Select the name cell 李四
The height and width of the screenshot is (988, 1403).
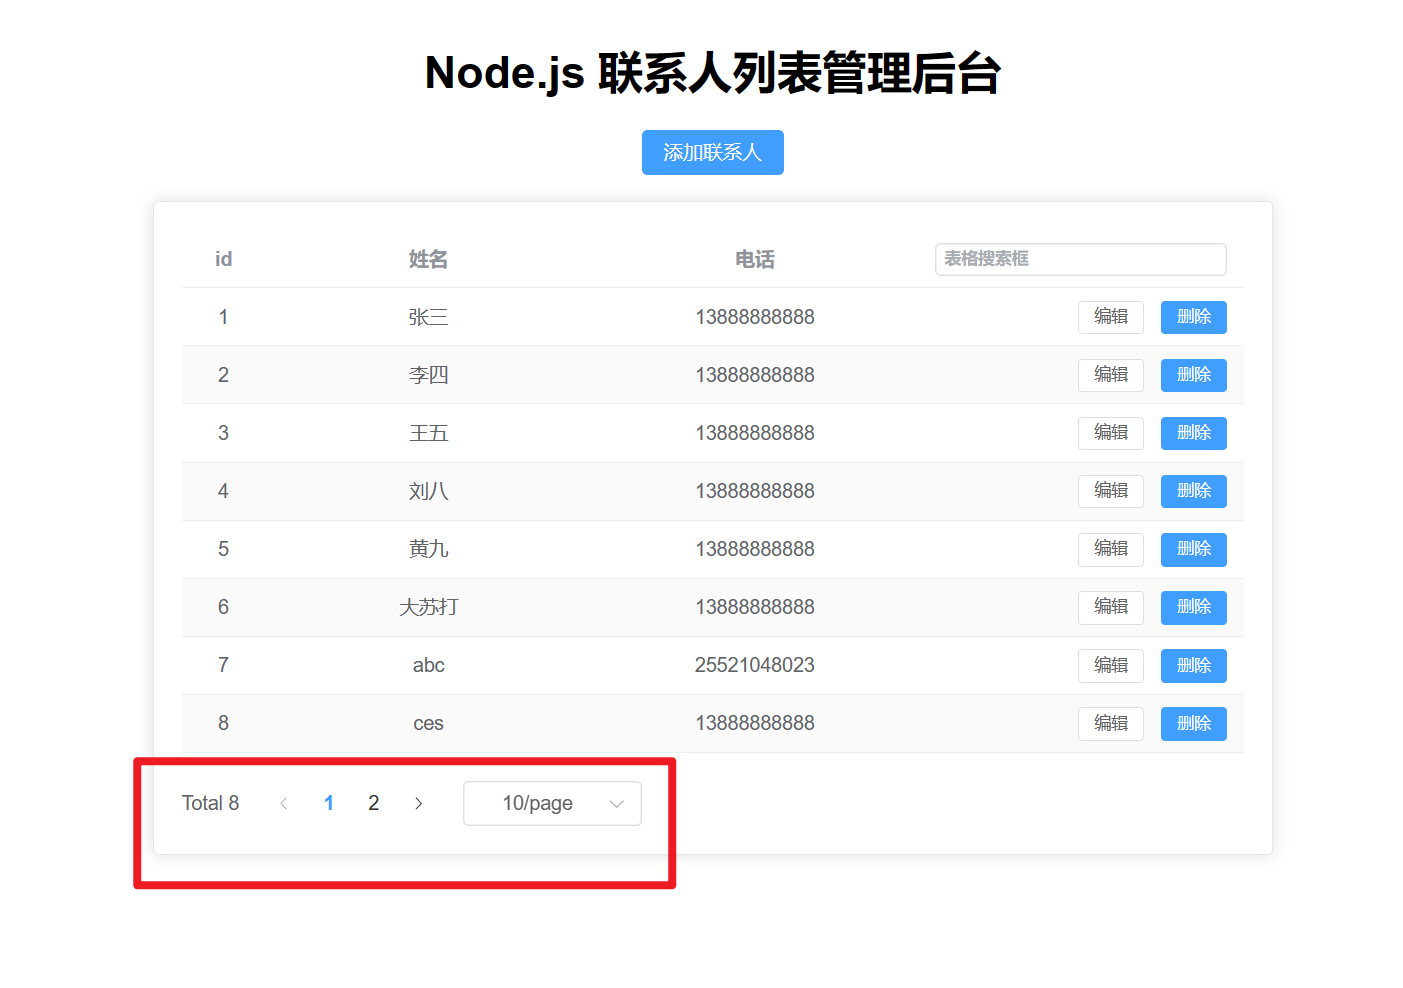[428, 375]
